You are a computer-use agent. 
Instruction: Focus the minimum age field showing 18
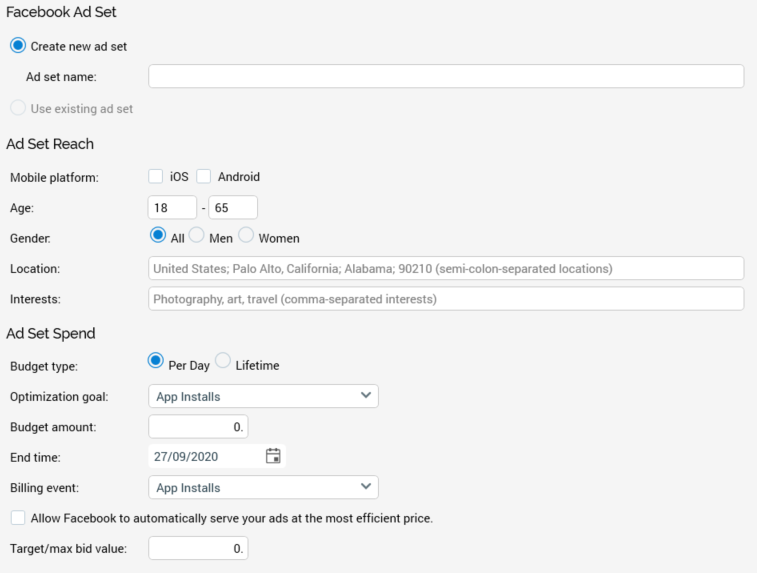pos(172,207)
